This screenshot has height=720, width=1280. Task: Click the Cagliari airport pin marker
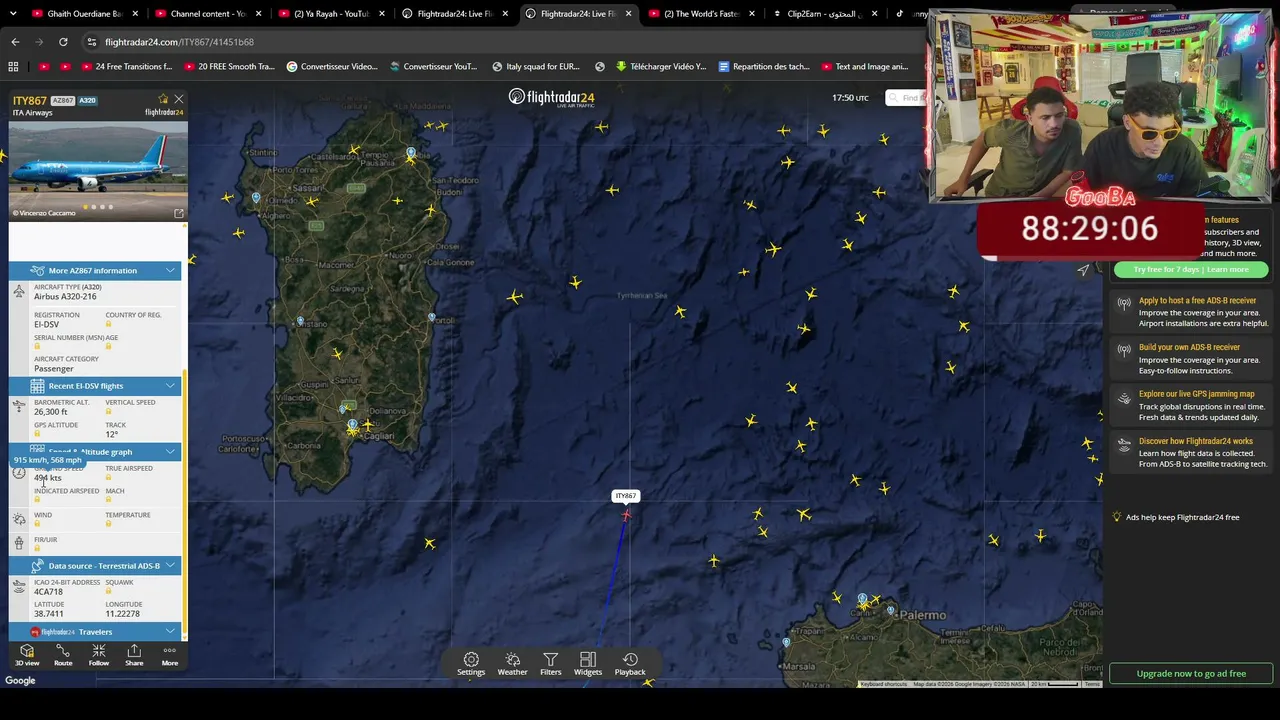[352, 426]
